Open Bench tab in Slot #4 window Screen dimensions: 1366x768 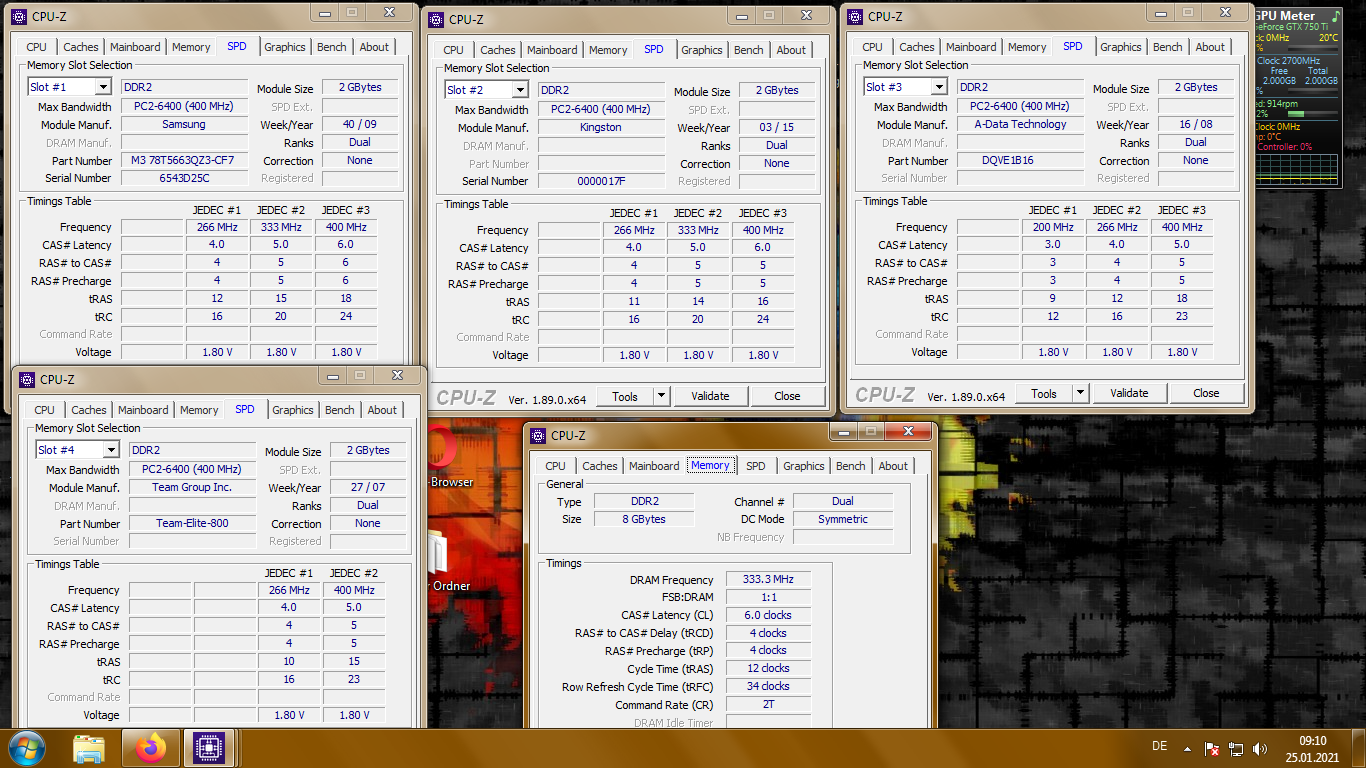[340, 410]
